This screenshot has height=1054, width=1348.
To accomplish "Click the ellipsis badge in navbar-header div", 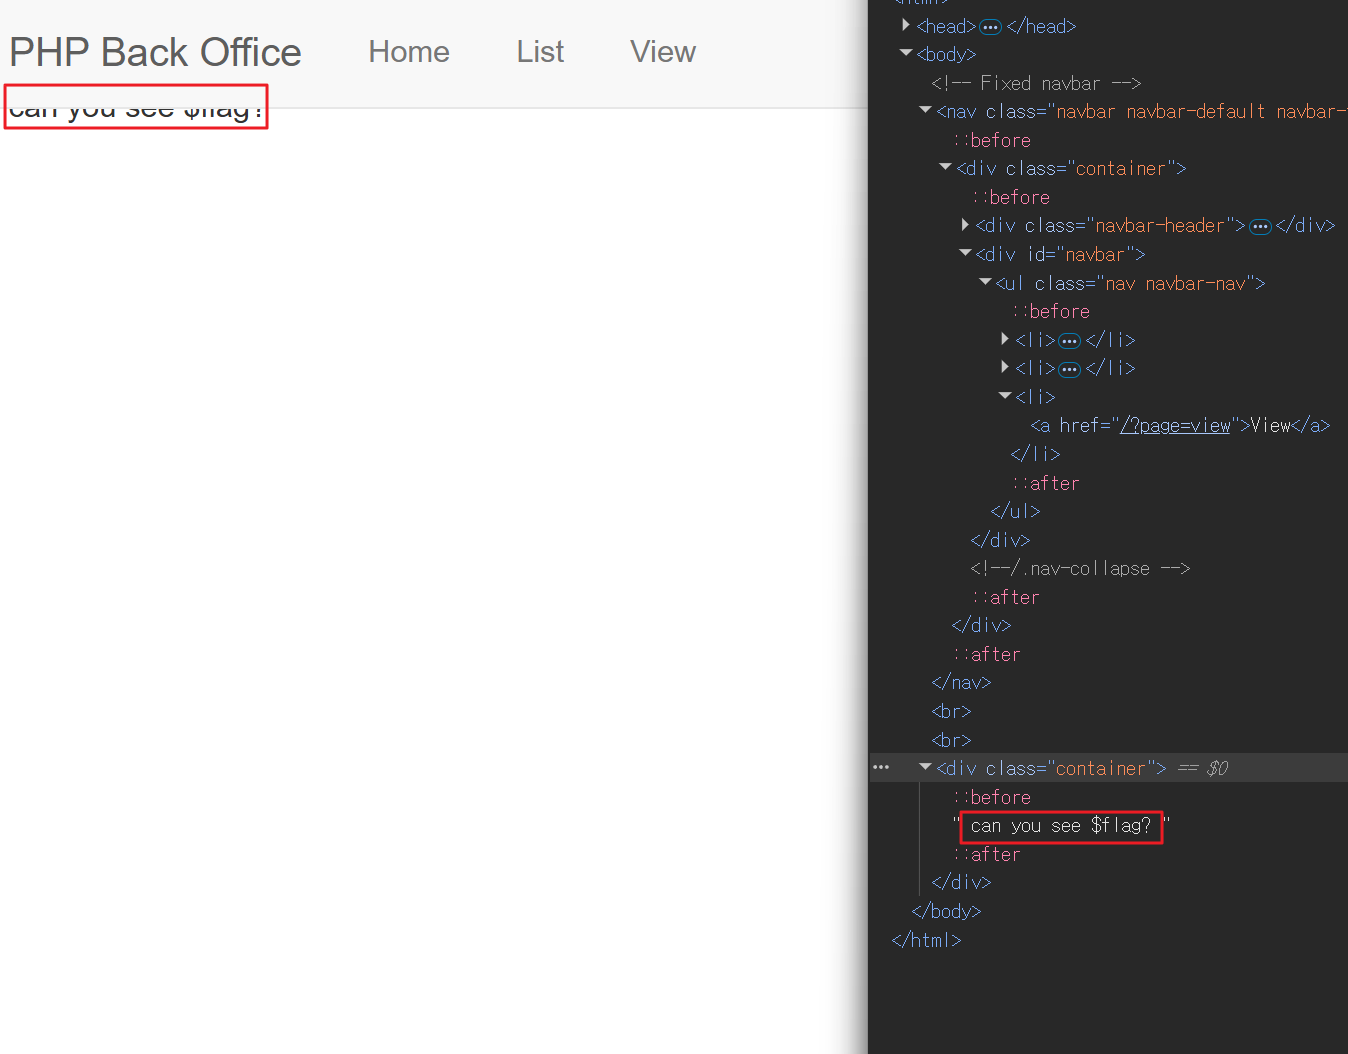I will (1260, 227).
